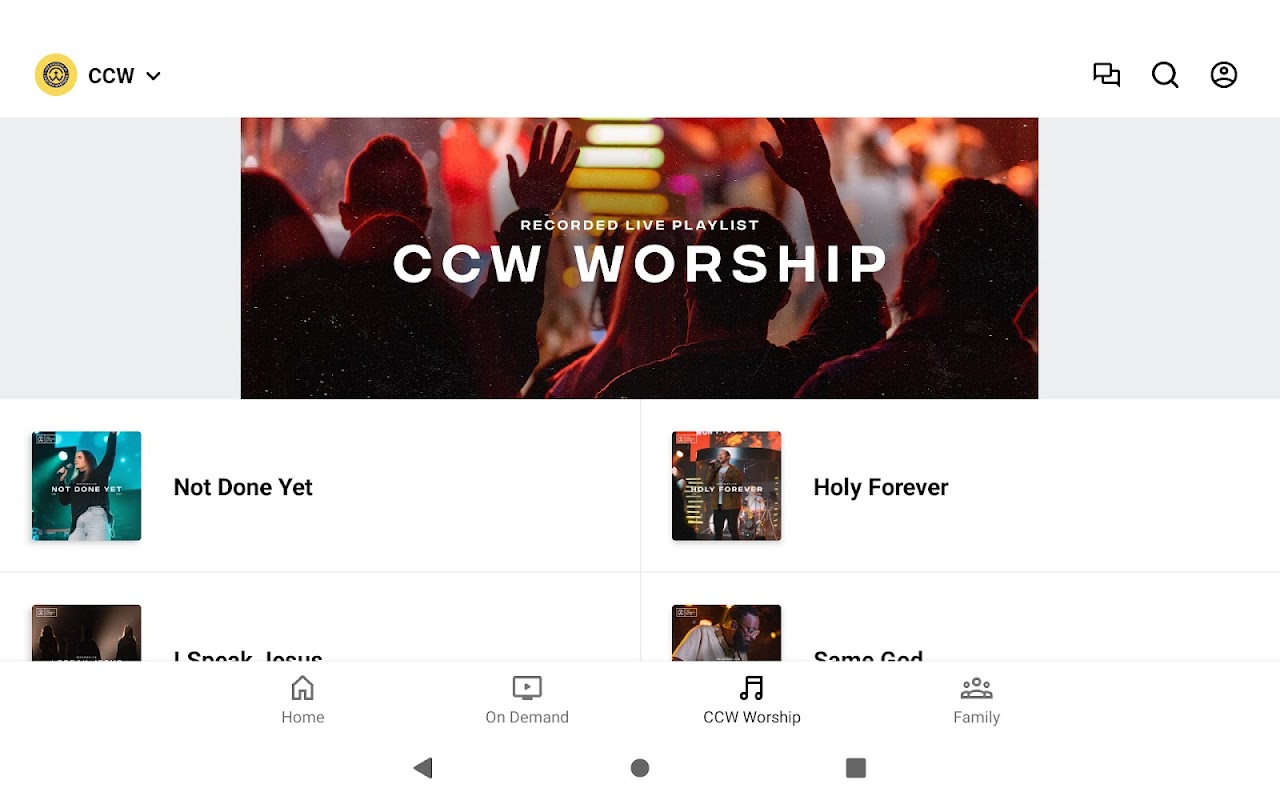Open the CCW Worship playlist banner
1280x800 pixels.
coord(639,258)
